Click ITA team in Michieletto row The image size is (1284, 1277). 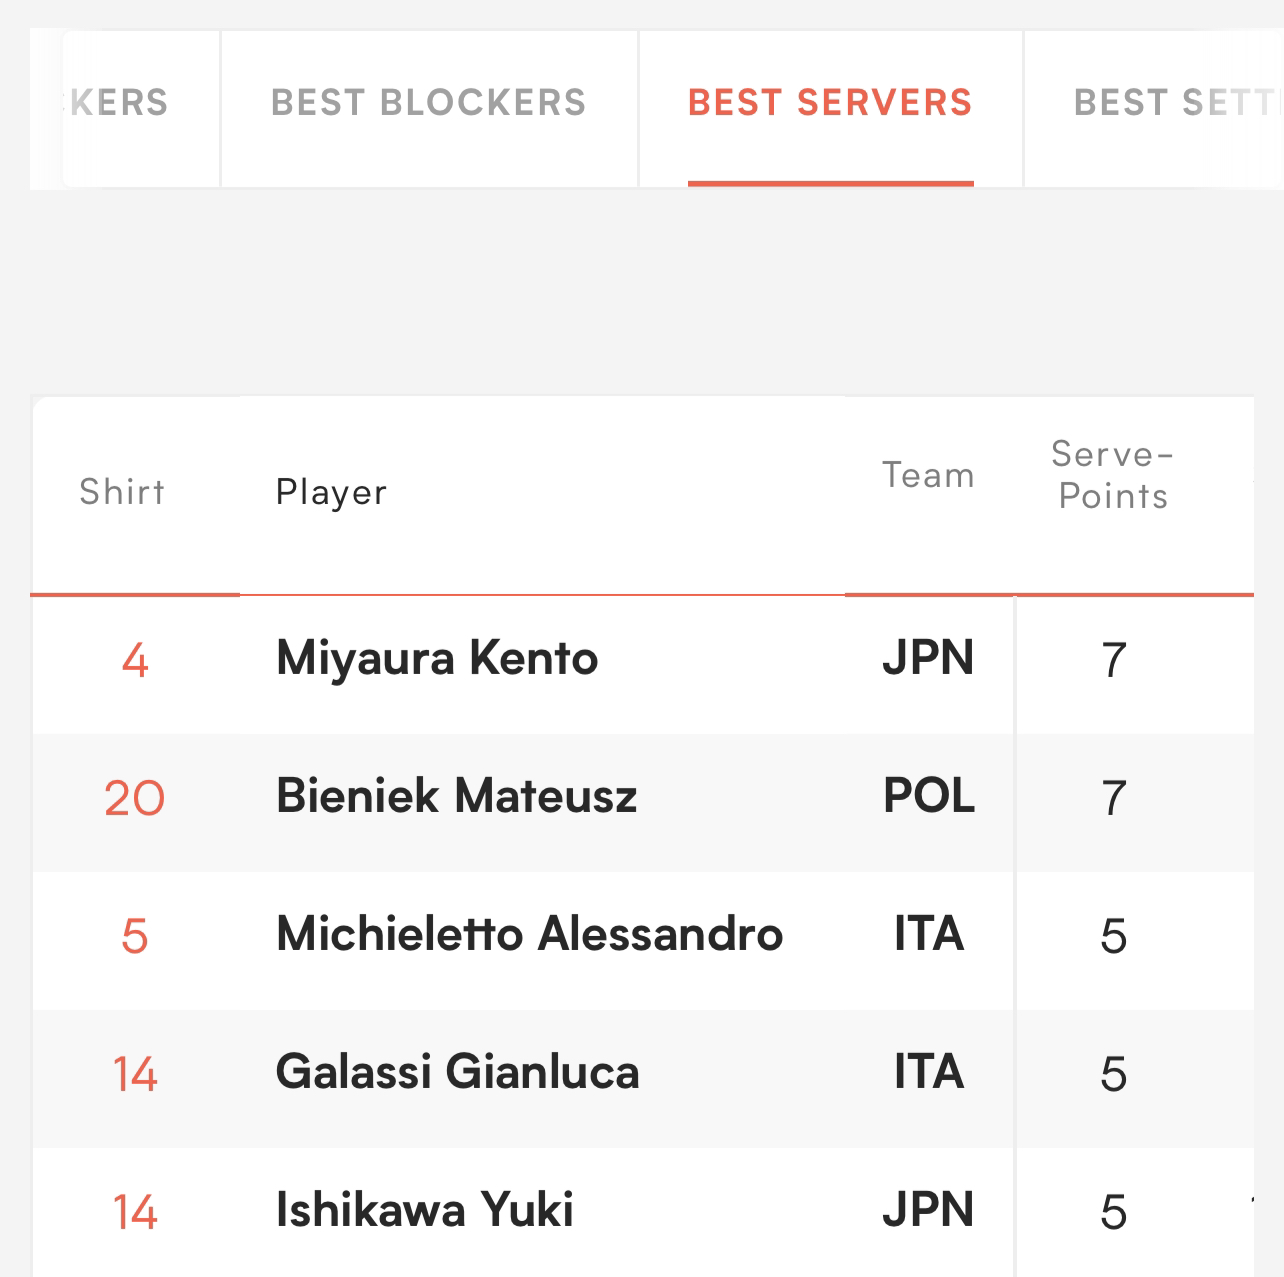coord(929,934)
